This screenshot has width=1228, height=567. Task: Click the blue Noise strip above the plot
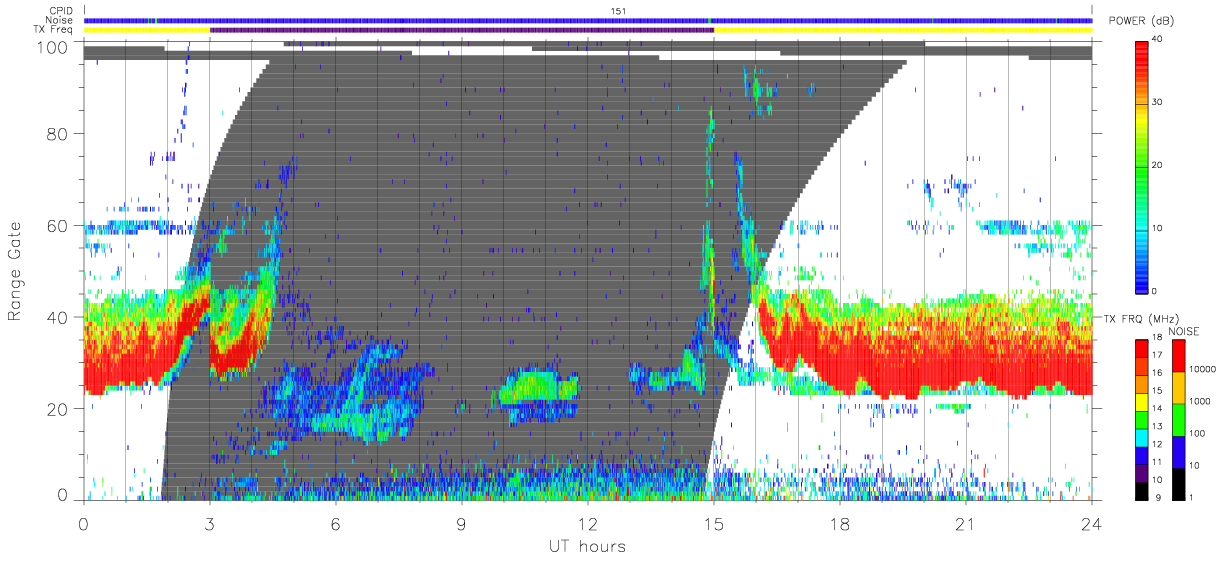588,20
